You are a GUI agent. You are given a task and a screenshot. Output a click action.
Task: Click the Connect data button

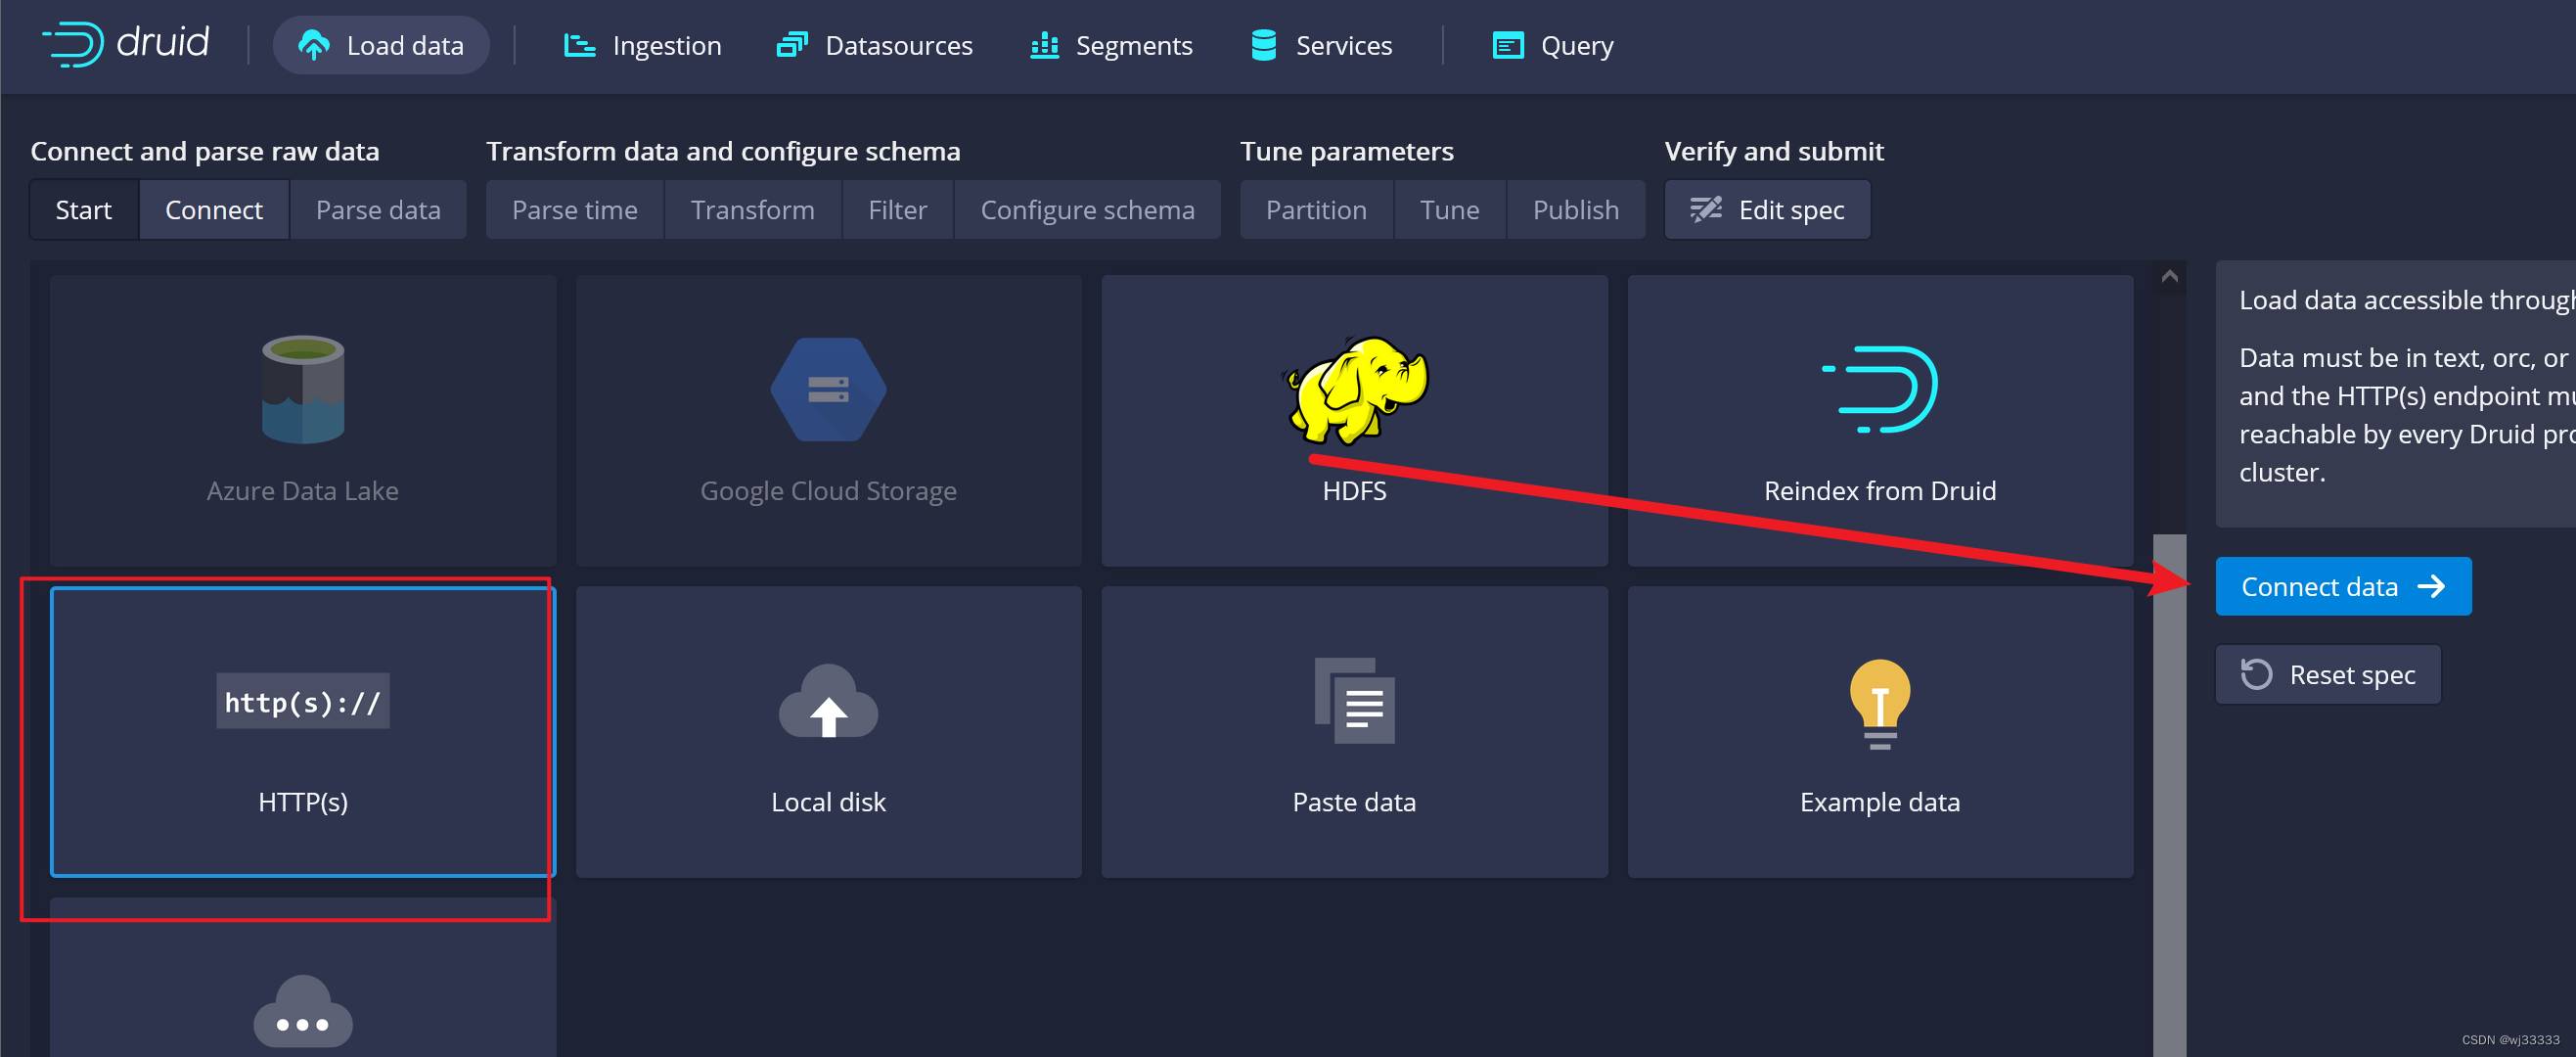pyautogui.click(x=2343, y=587)
